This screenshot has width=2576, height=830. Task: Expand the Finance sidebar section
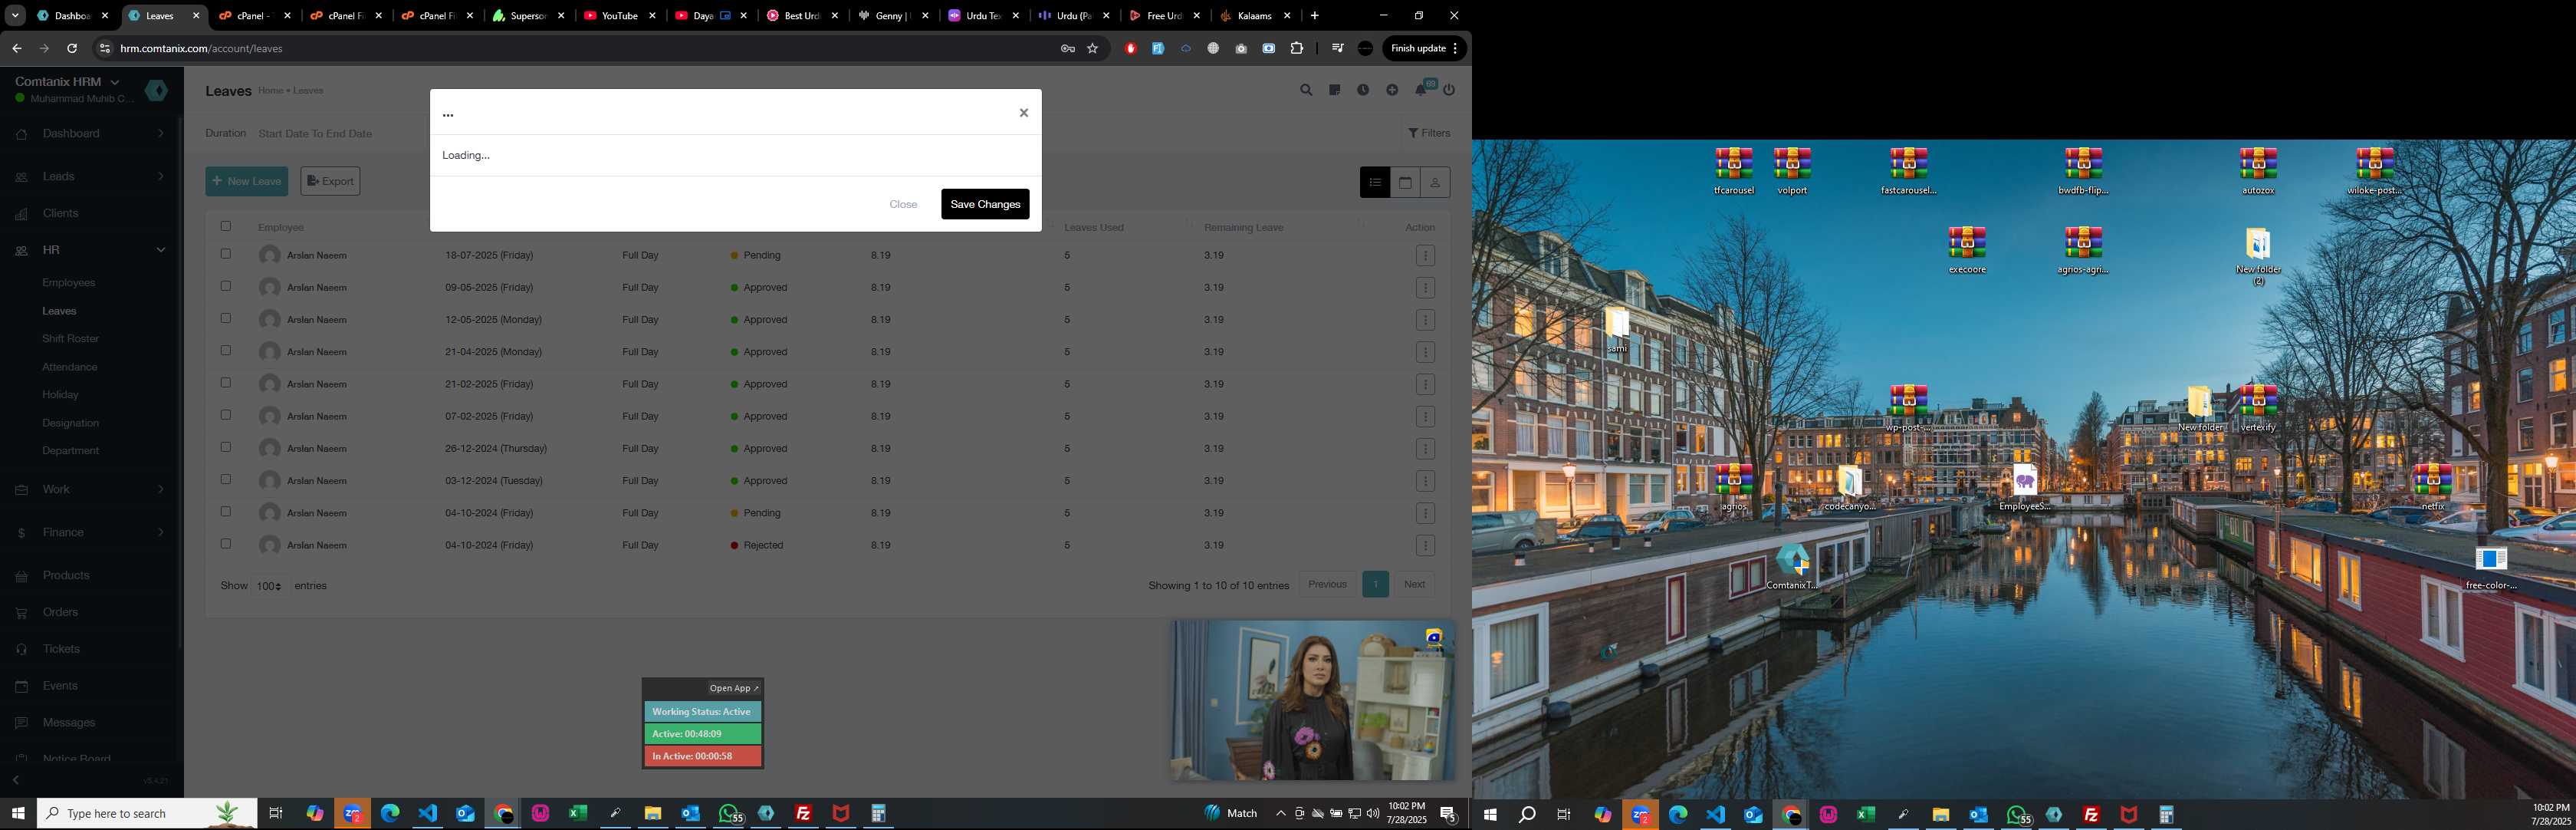92,532
